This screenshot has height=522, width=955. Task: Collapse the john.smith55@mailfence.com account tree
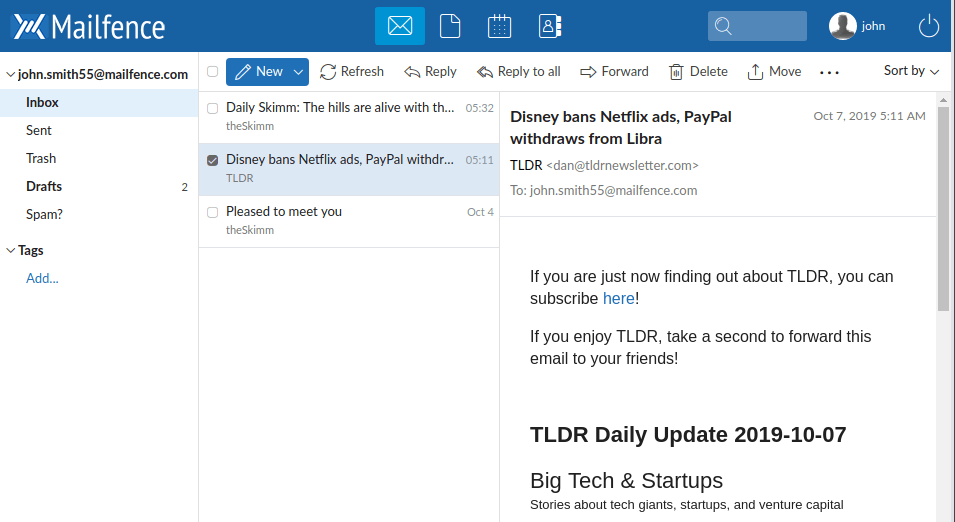click(10, 75)
